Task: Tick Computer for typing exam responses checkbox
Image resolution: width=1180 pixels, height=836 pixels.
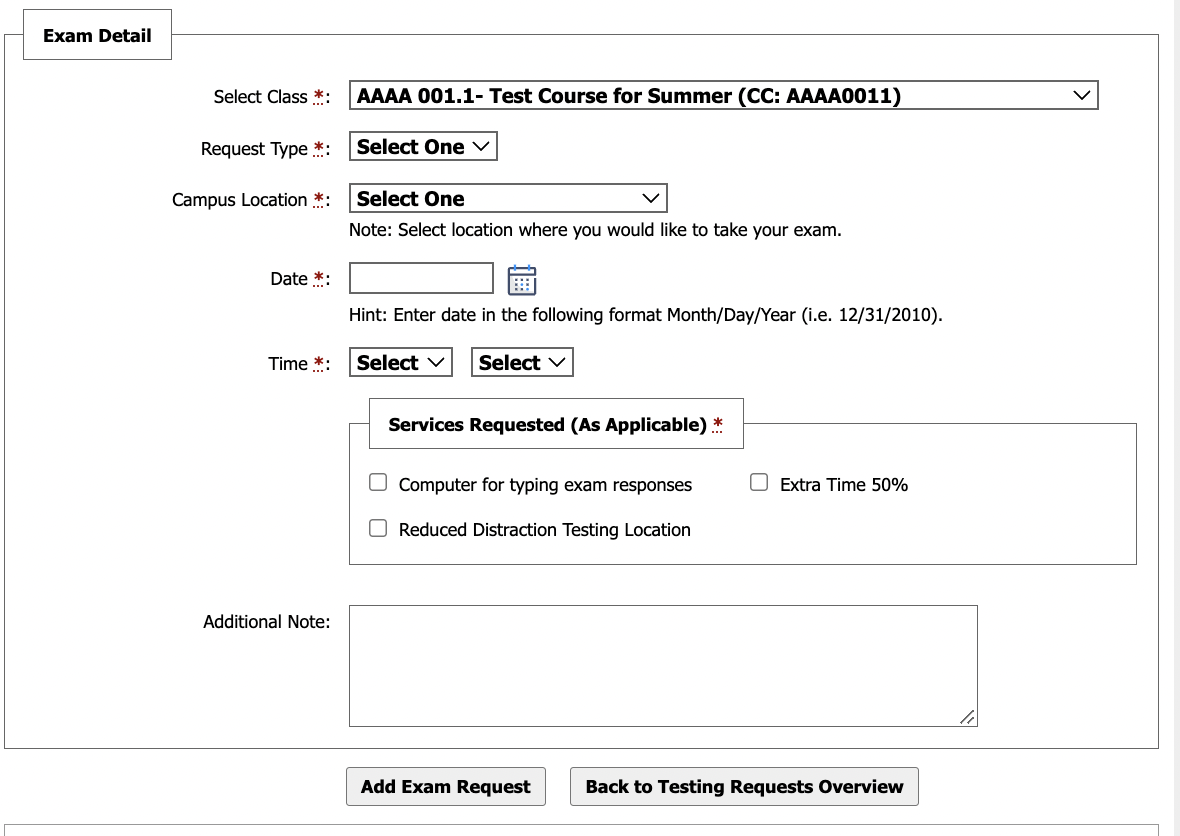Action: [378, 482]
